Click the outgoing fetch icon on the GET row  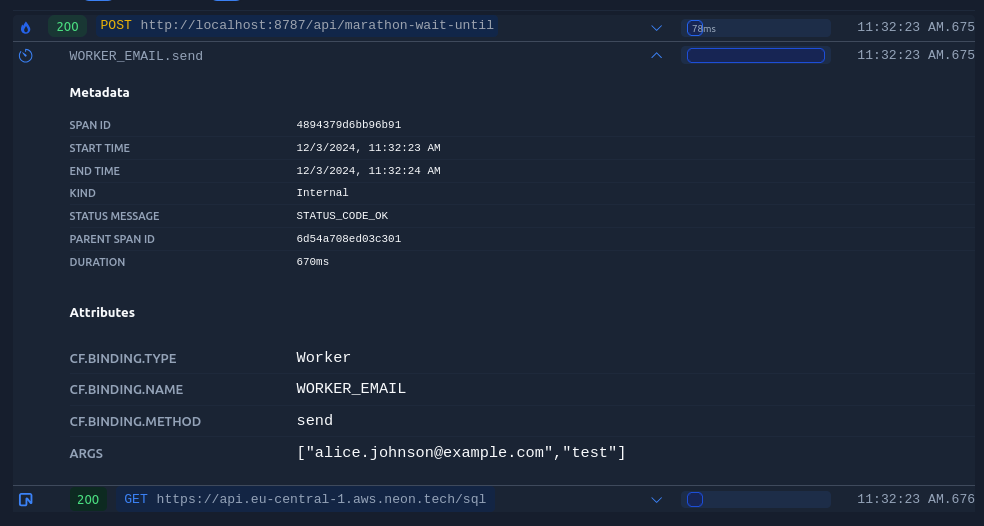tap(26, 499)
